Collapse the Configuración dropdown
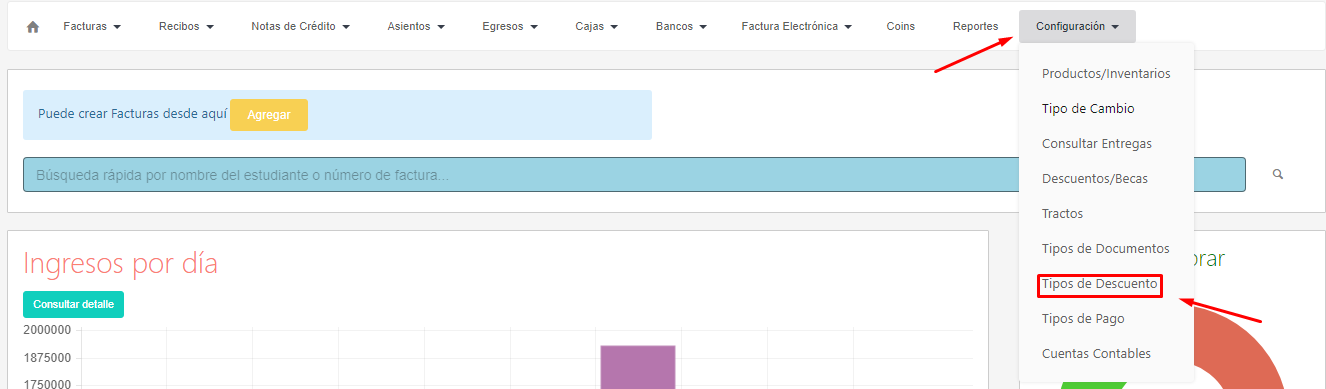 [x=1077, y=27]
